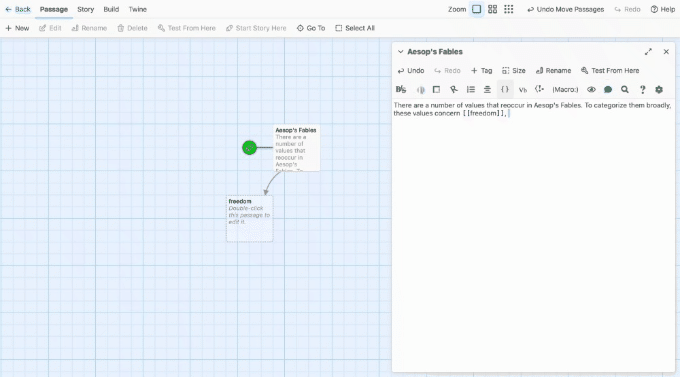The image size is (680, 377).
Task: Select the Aesop's Fables passage card on map
Action: coord(297,148)
